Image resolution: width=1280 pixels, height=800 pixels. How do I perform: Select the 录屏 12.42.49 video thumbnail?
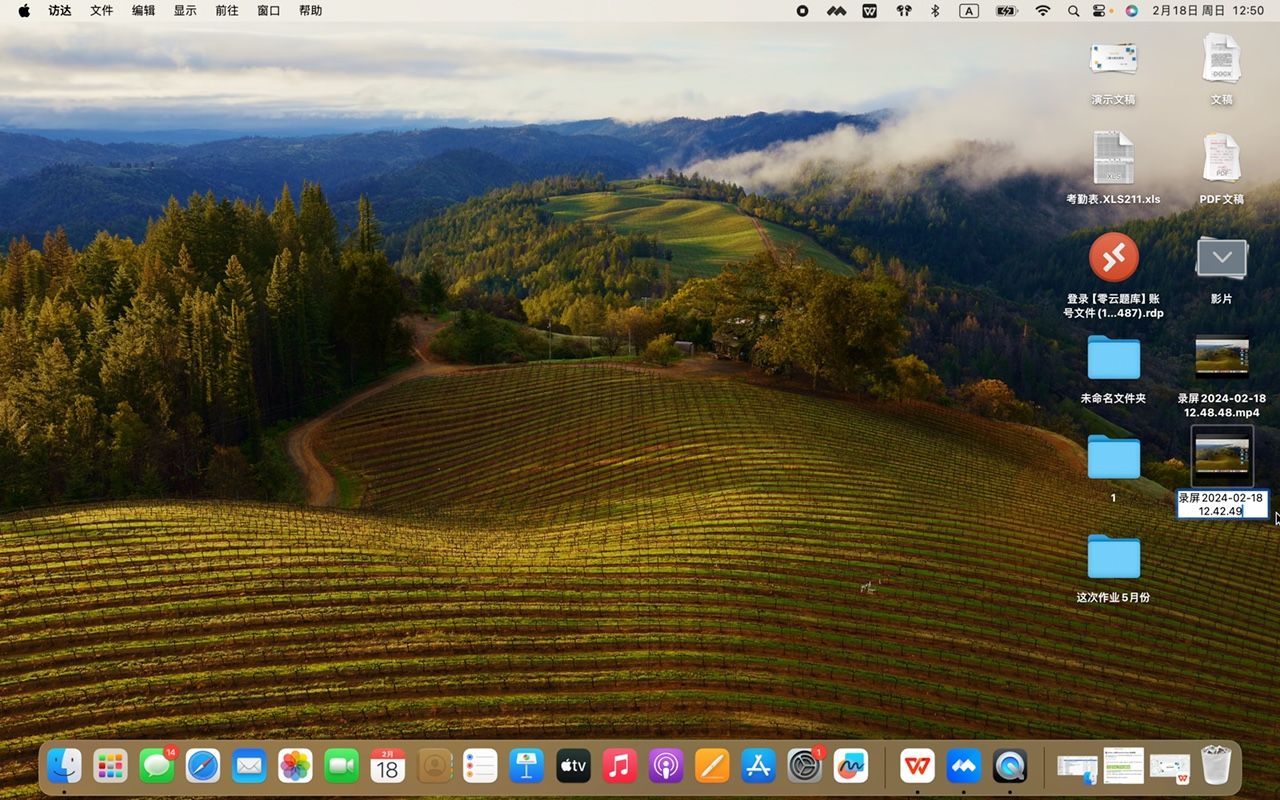coord(1221,456)
